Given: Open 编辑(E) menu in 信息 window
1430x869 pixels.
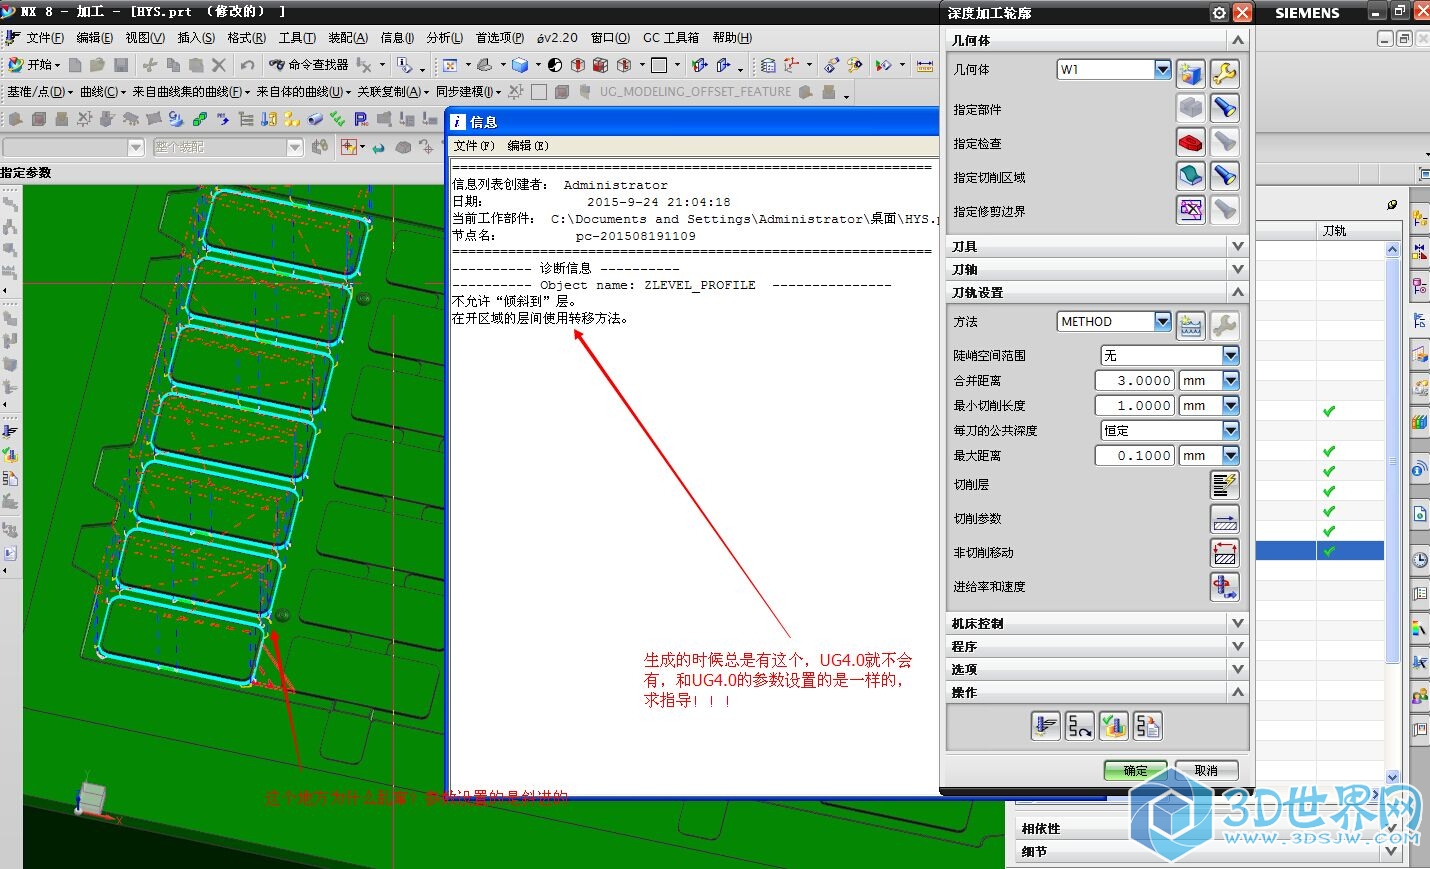Looking at the screenshot, I should pyautogui.click(x=527, y=146).
